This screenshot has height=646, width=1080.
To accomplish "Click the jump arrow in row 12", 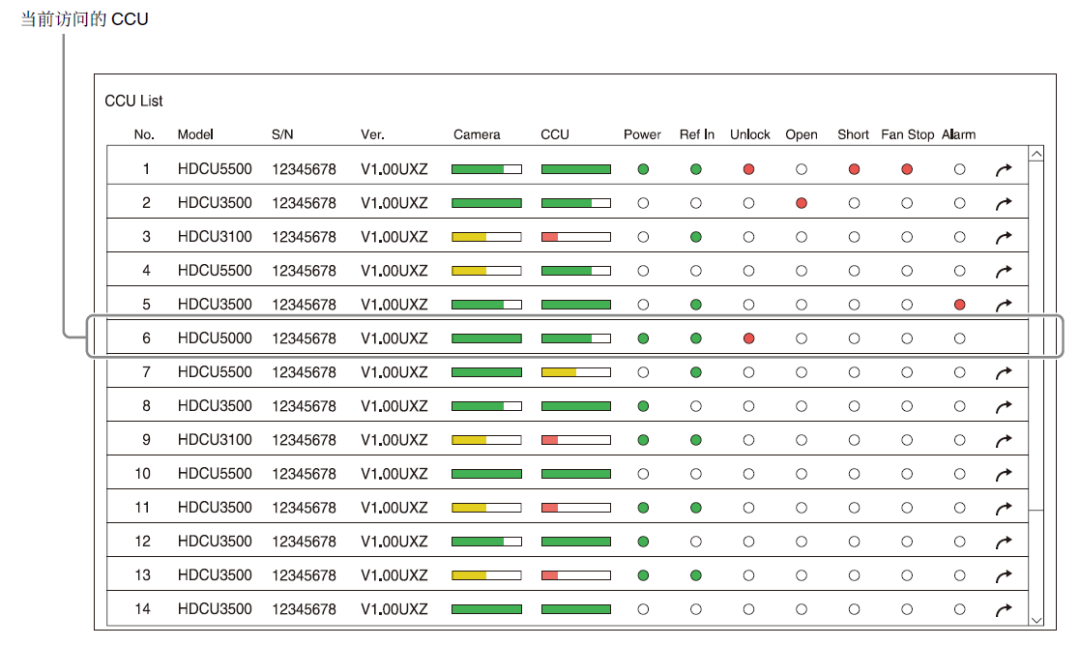I will (1004, 542).
